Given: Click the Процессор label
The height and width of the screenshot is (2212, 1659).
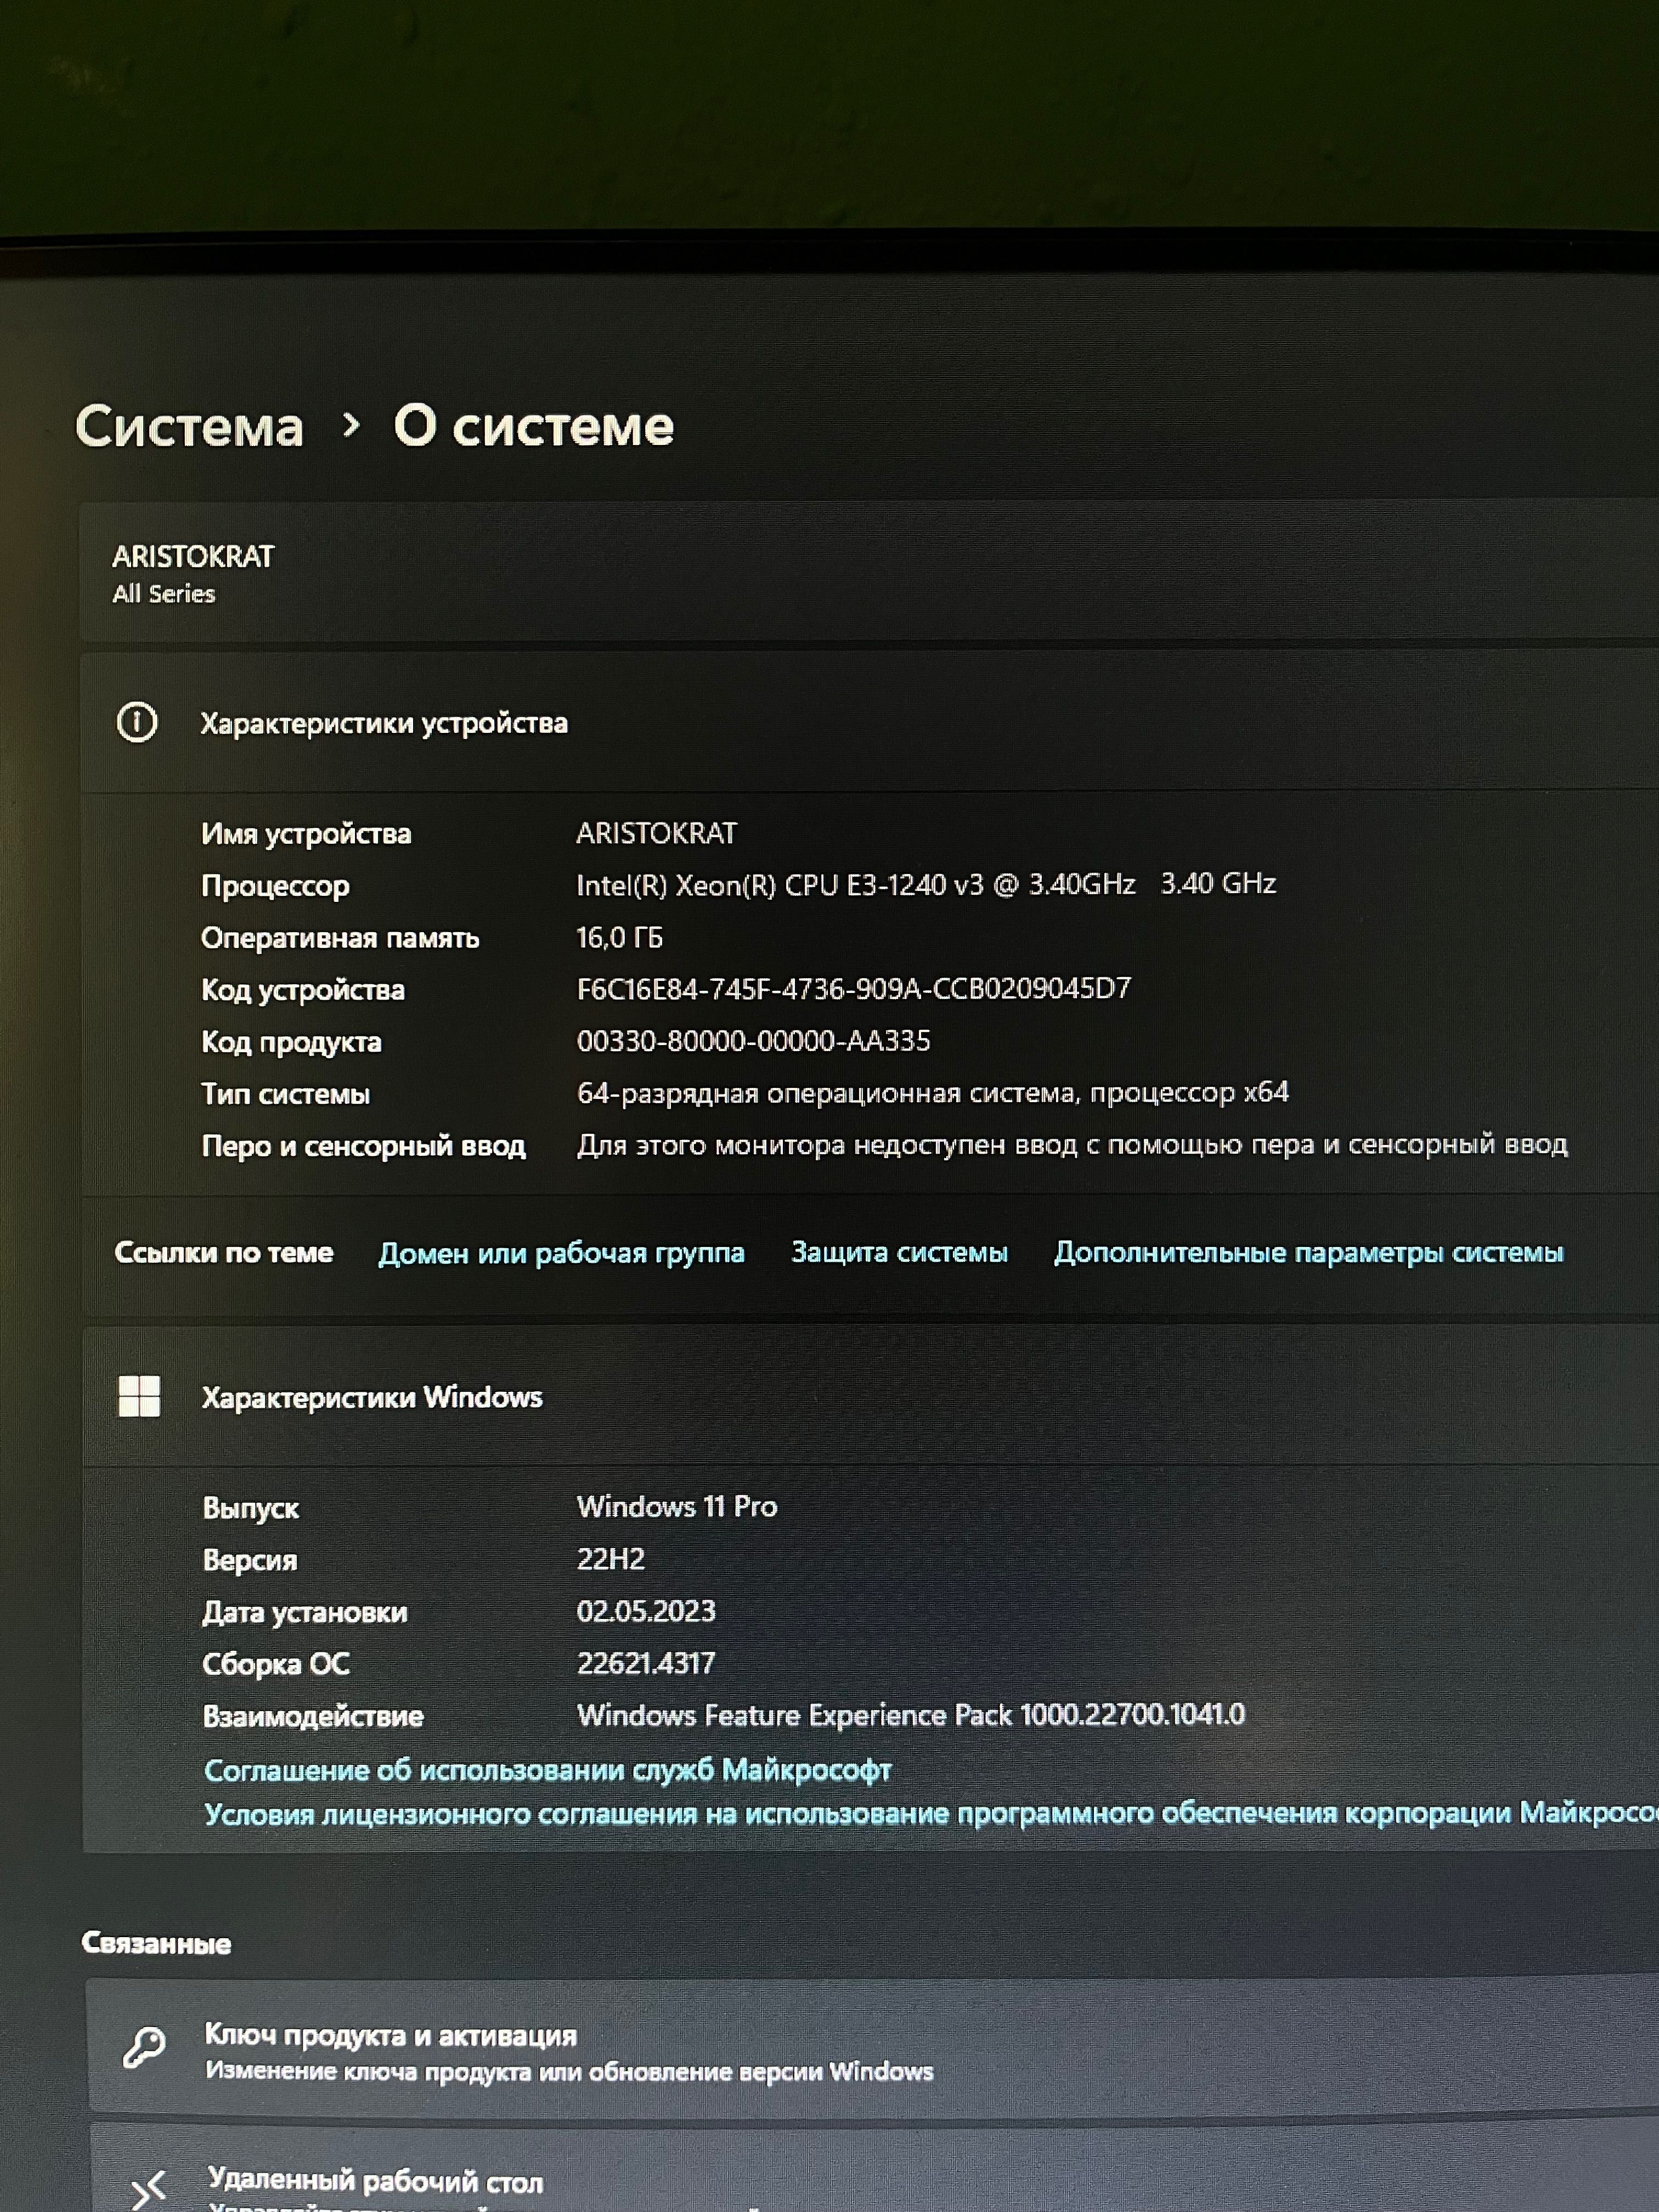Looking at the screenshot, I should (x=275, y=886).
